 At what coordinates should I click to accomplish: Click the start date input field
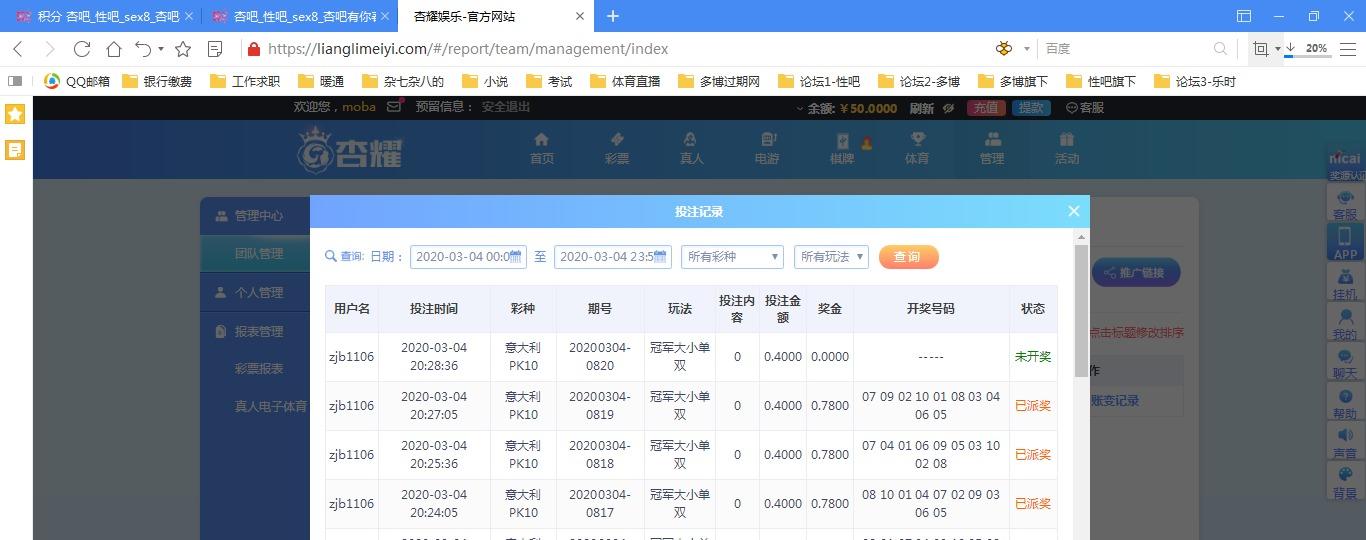[x=467, y=257]
